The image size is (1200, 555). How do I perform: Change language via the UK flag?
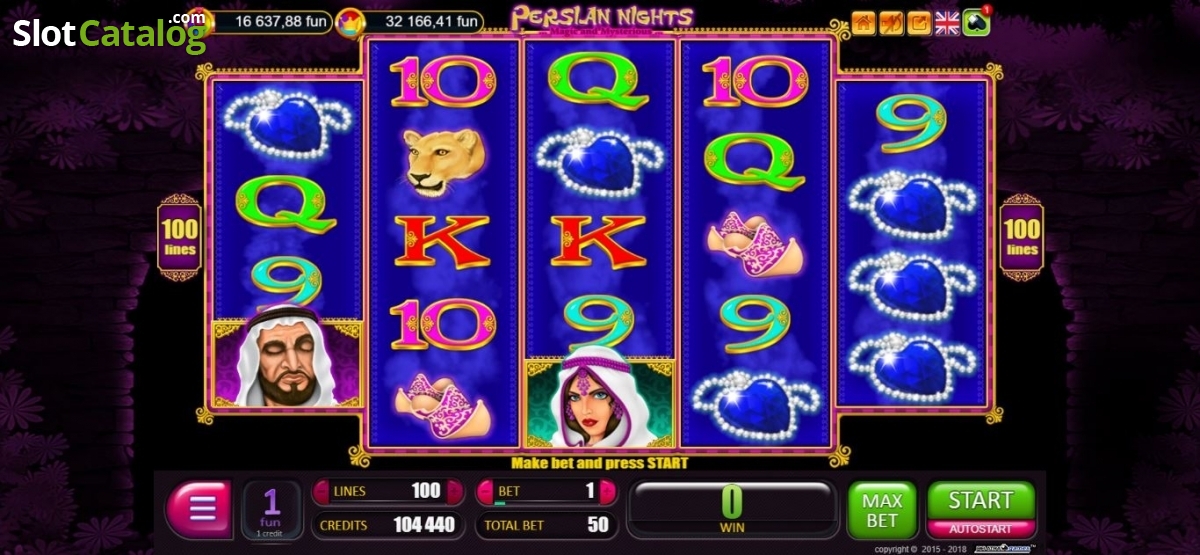947,22
